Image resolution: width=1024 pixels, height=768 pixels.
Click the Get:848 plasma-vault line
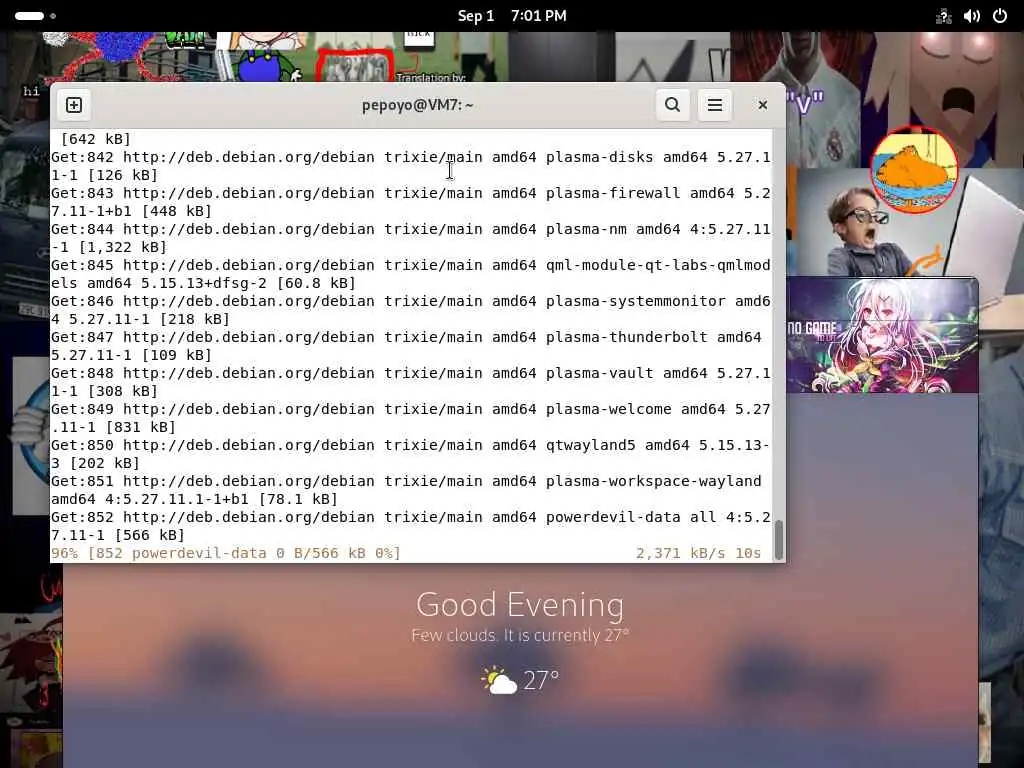pos(411,381)
